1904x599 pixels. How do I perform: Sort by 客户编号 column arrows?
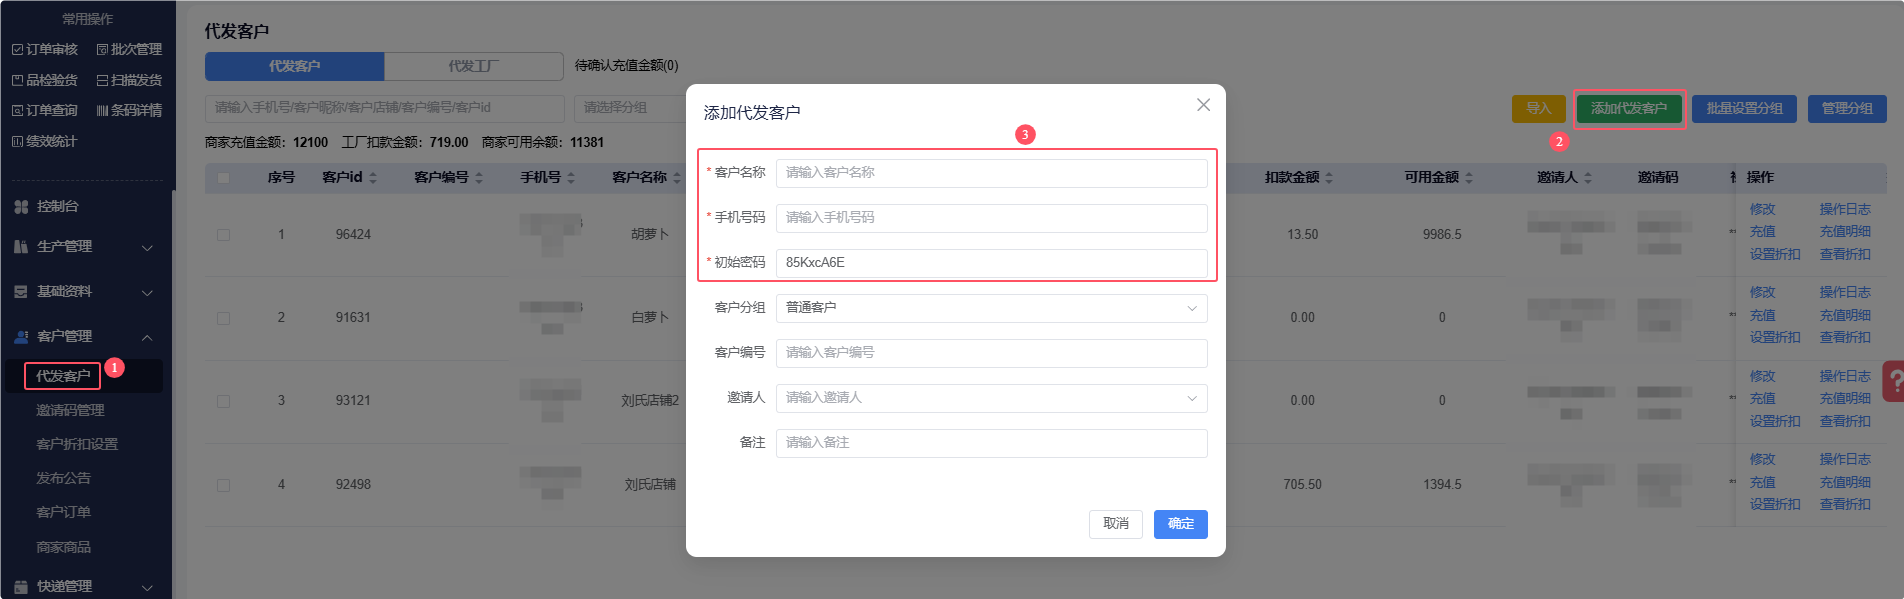pos(479,178)
